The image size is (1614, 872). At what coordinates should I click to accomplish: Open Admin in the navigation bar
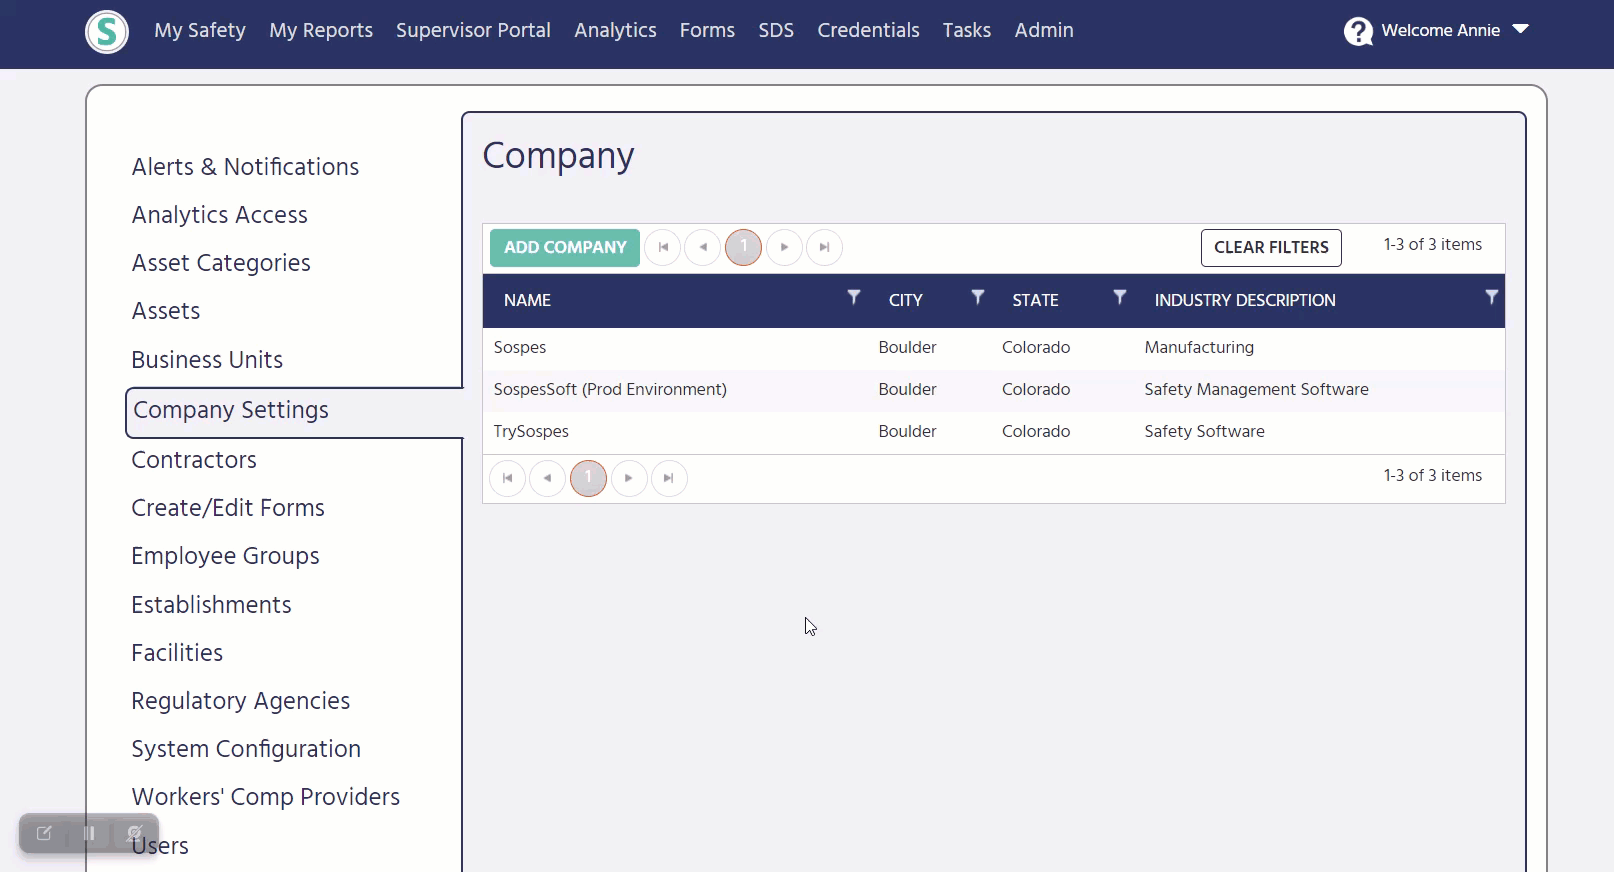[1044, 31]
